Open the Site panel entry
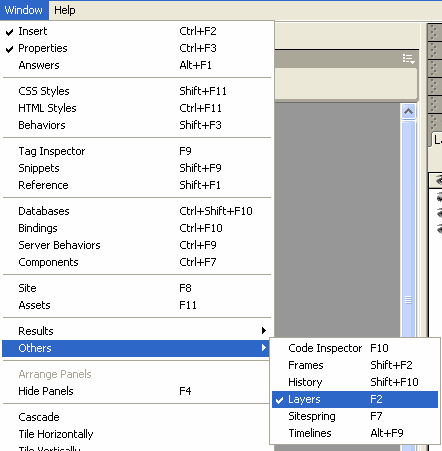 coord(137,288)
